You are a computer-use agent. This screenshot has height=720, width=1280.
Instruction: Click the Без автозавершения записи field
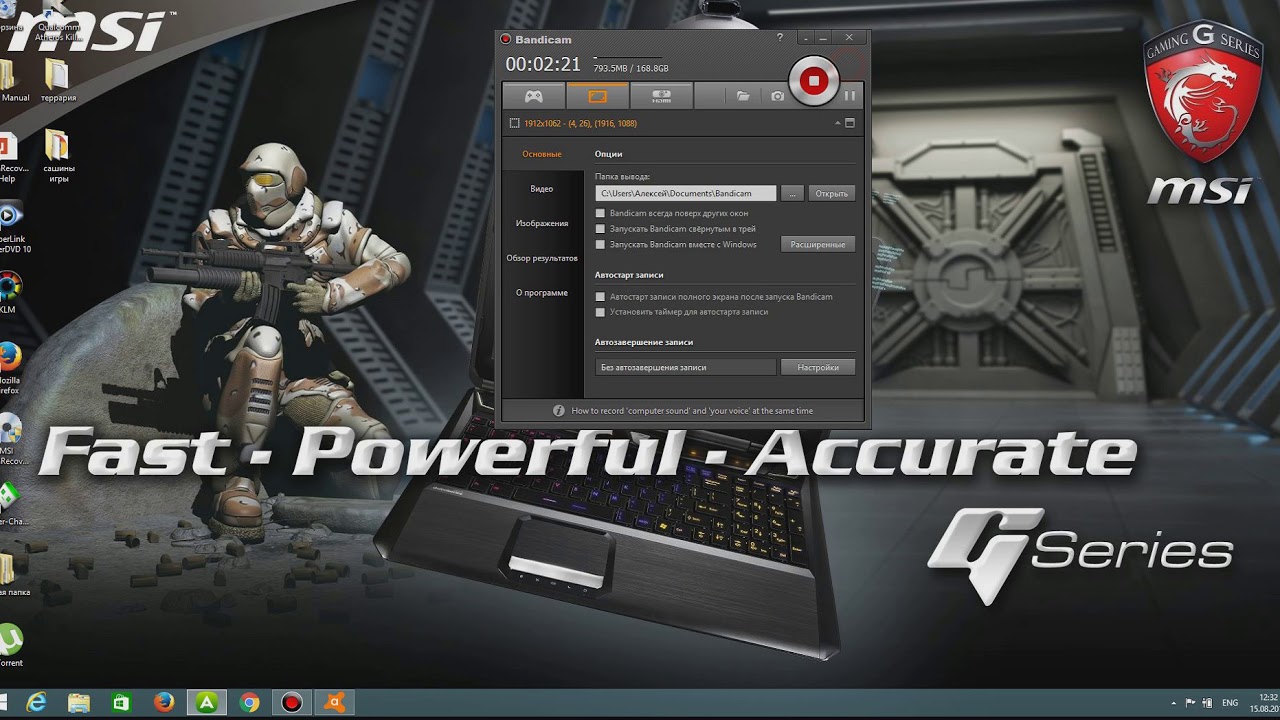pos(686,367)
